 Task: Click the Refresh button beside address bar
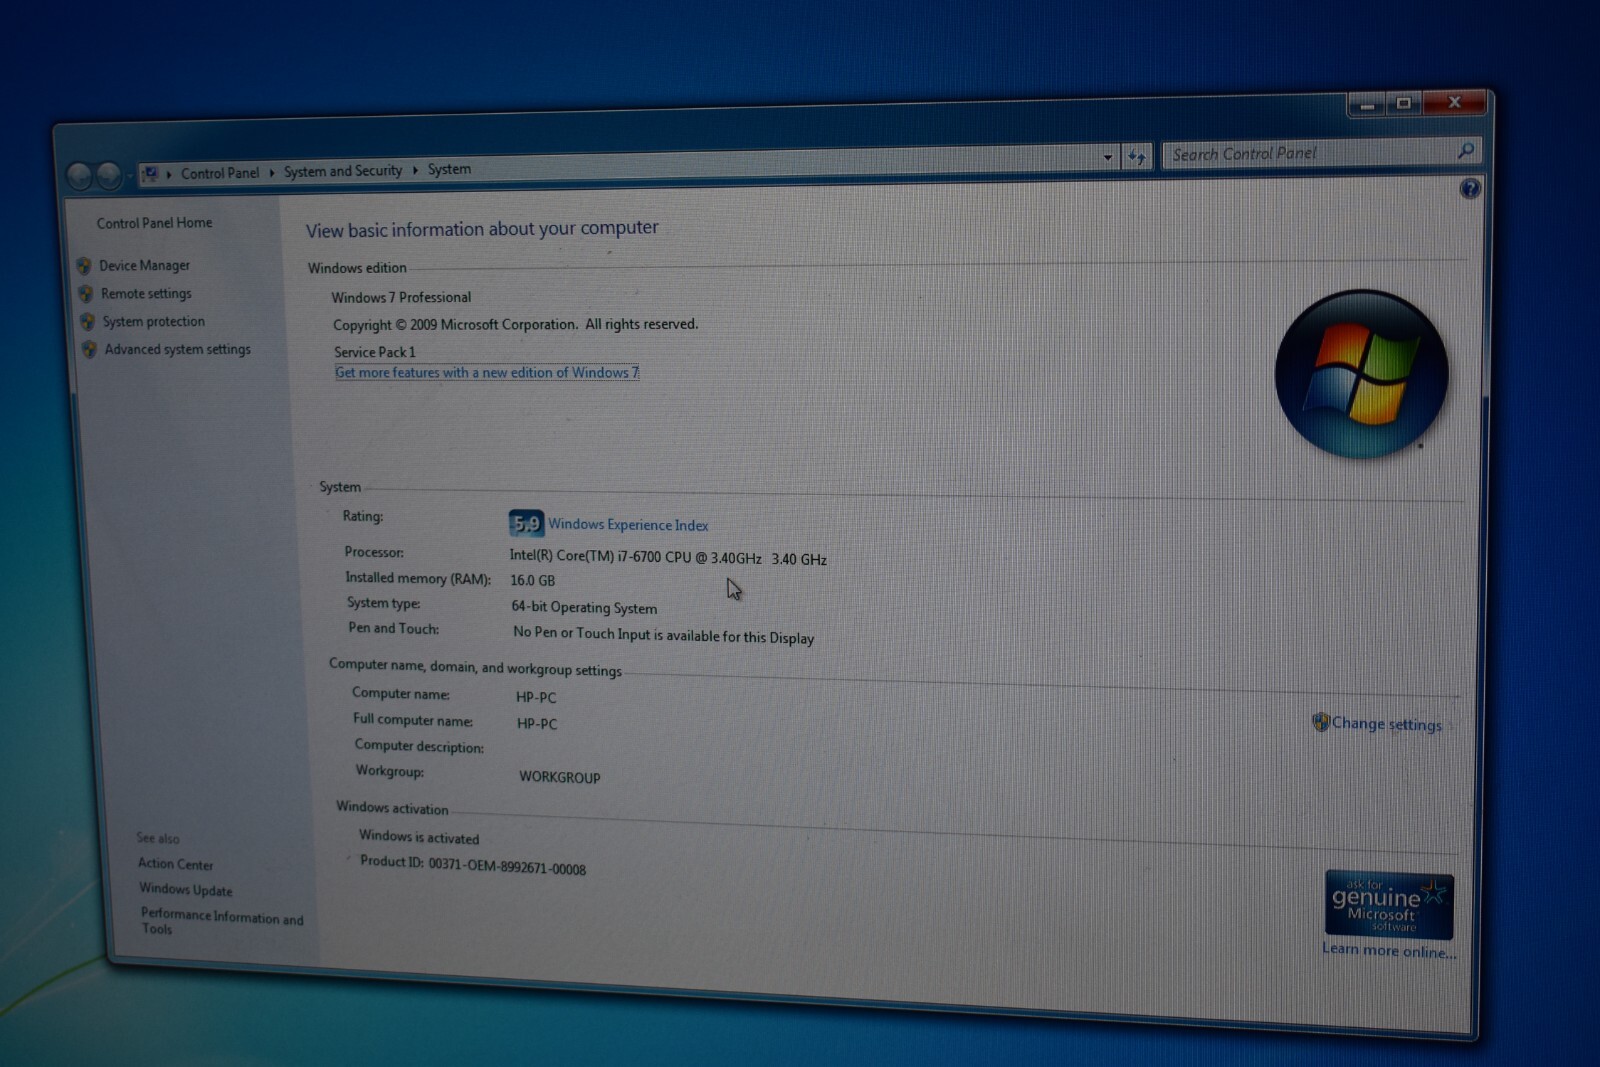tap(1136, 157)
